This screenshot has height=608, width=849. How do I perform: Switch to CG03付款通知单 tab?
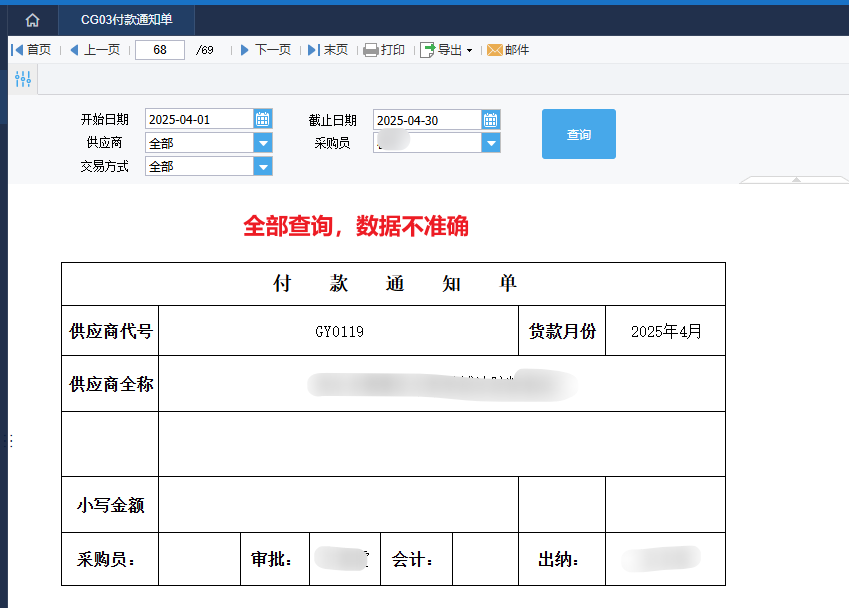127,20
